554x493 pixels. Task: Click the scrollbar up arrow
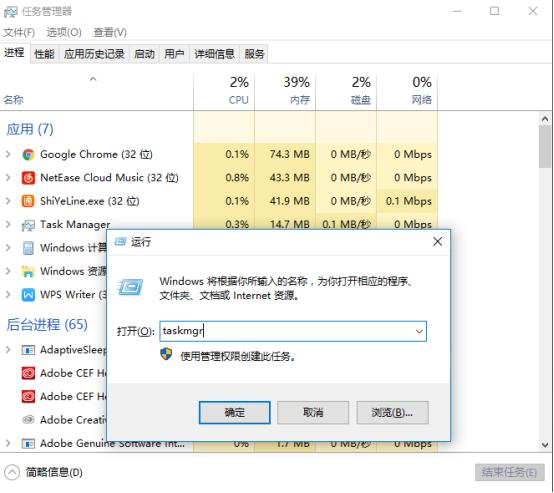click(545, 119)
